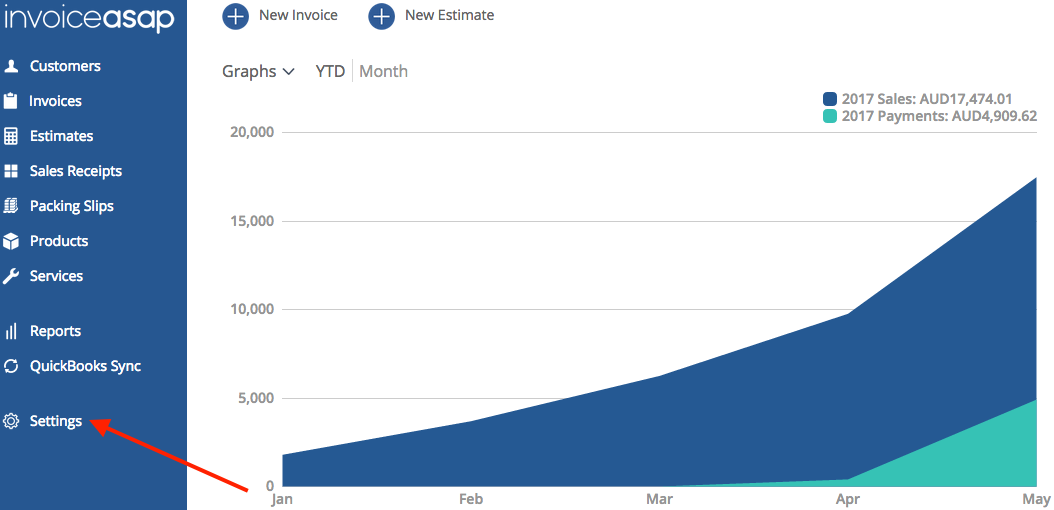Click the QuickBooks Sync refresh icon

point(11,366)
